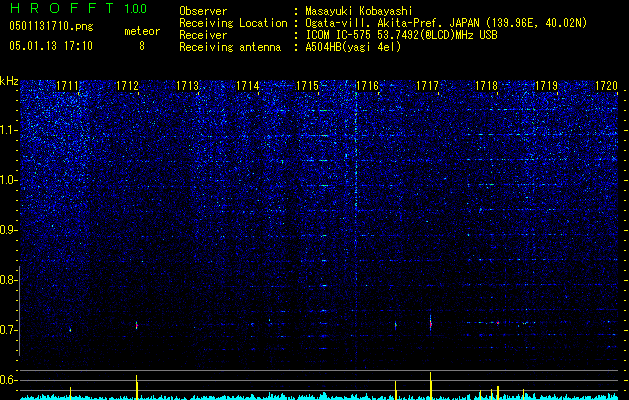Click the meteor count label

(142, 31)
